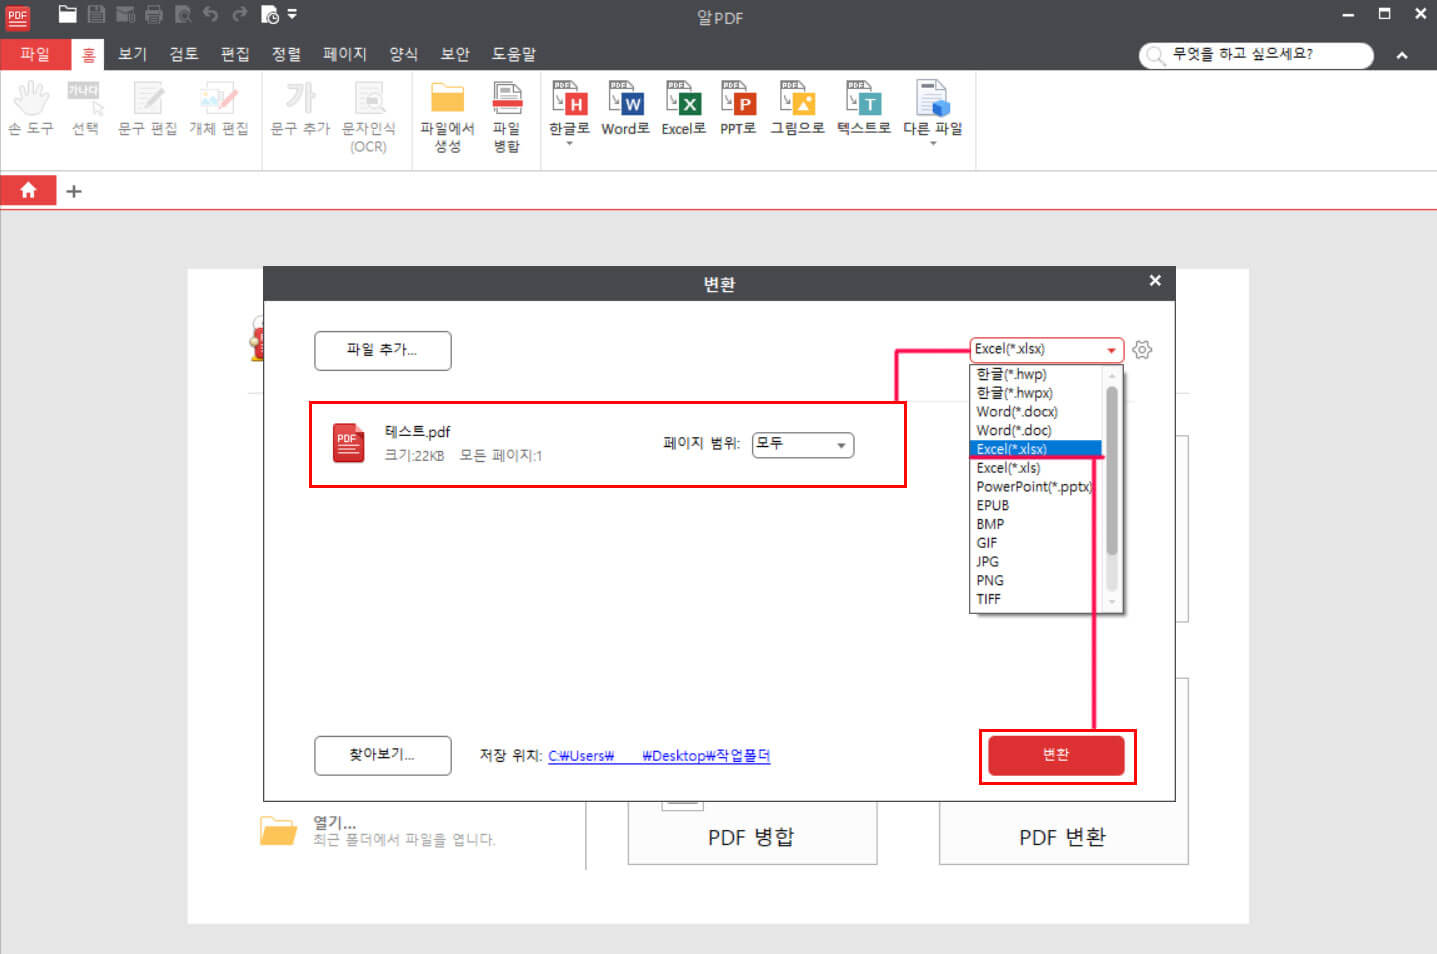This screenshot has height=954, width=1437.
Task: Click 파일에서 생성 create from file
Action: [x=447, y=117]
